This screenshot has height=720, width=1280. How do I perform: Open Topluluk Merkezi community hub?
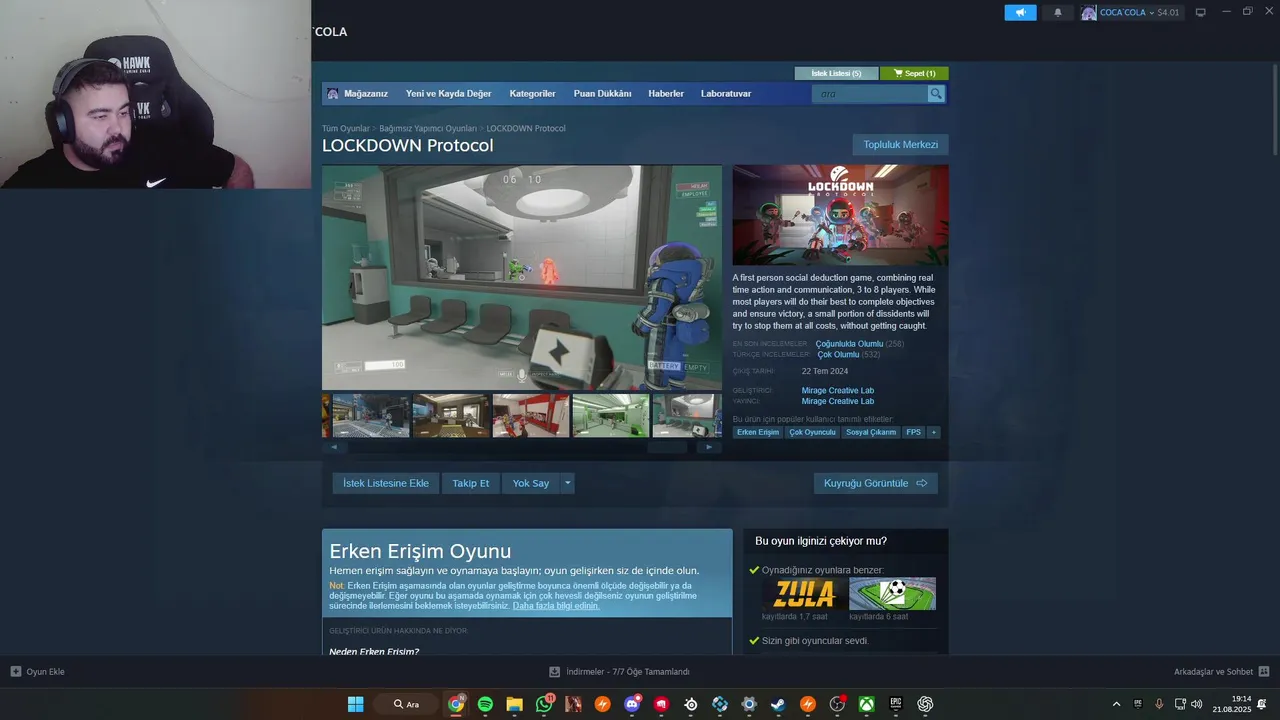click(900, 145)
